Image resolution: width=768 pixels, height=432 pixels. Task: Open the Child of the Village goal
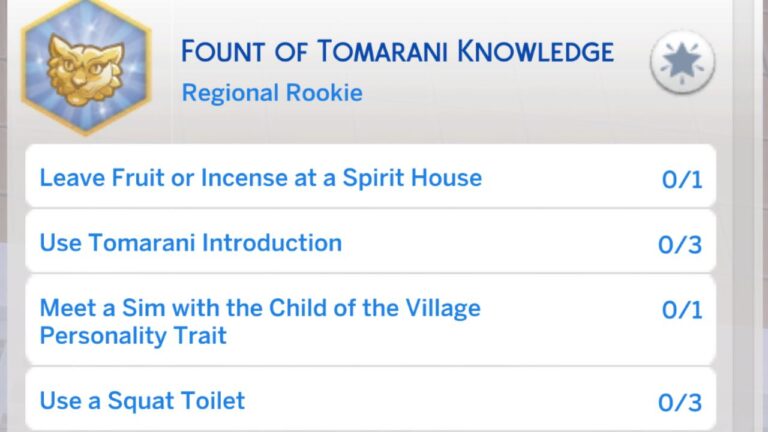click(260, 321)
